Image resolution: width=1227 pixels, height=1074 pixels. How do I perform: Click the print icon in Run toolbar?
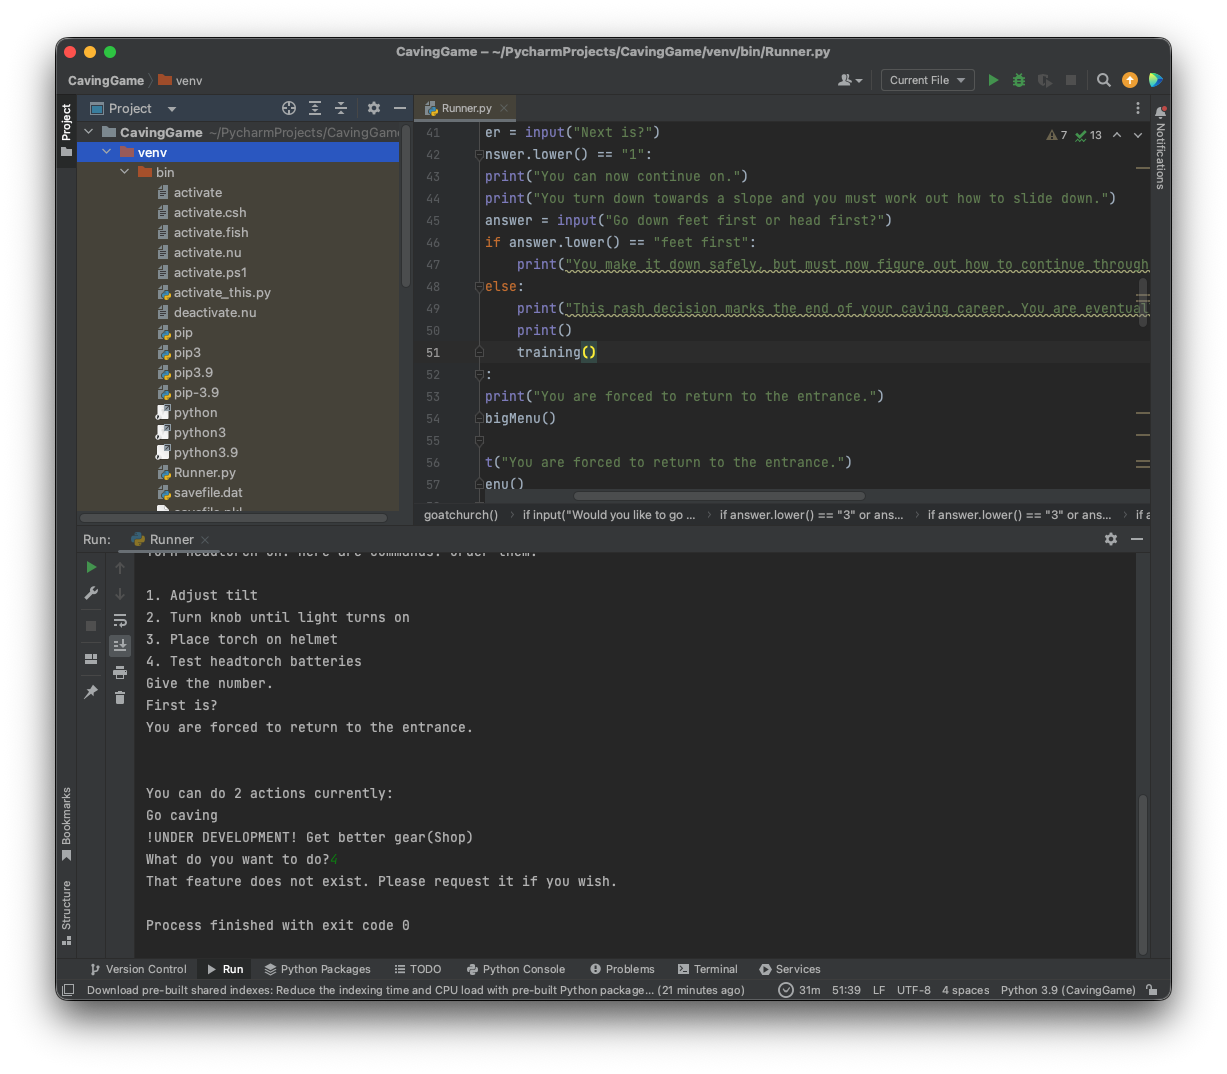120,672
